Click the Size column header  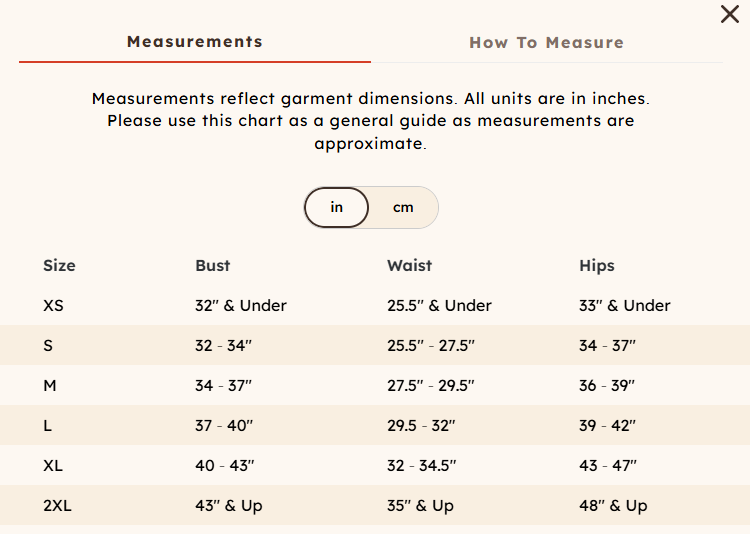pyautogui.click(x=59, y=266)
